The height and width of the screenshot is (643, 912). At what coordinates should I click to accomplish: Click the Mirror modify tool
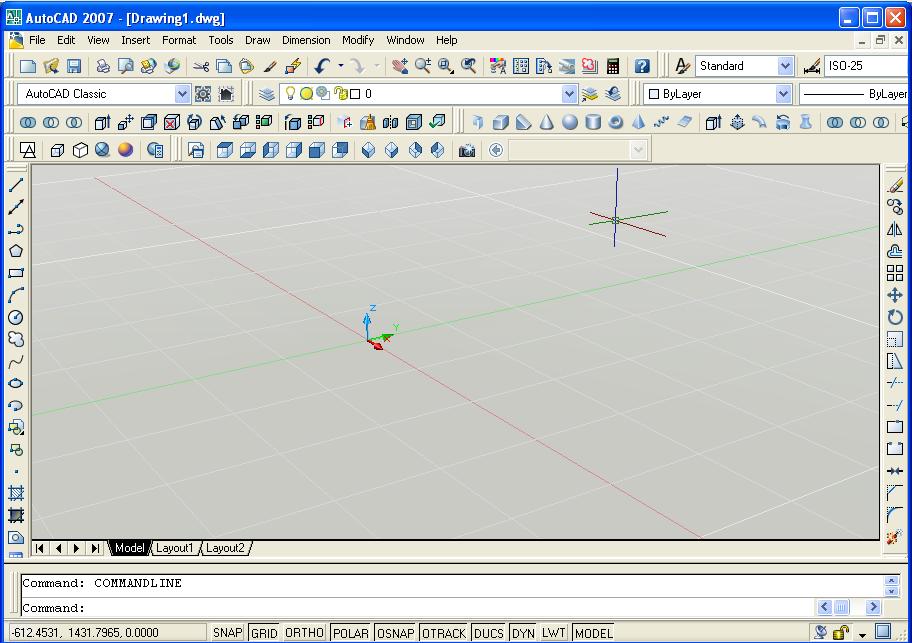[895, 229]
